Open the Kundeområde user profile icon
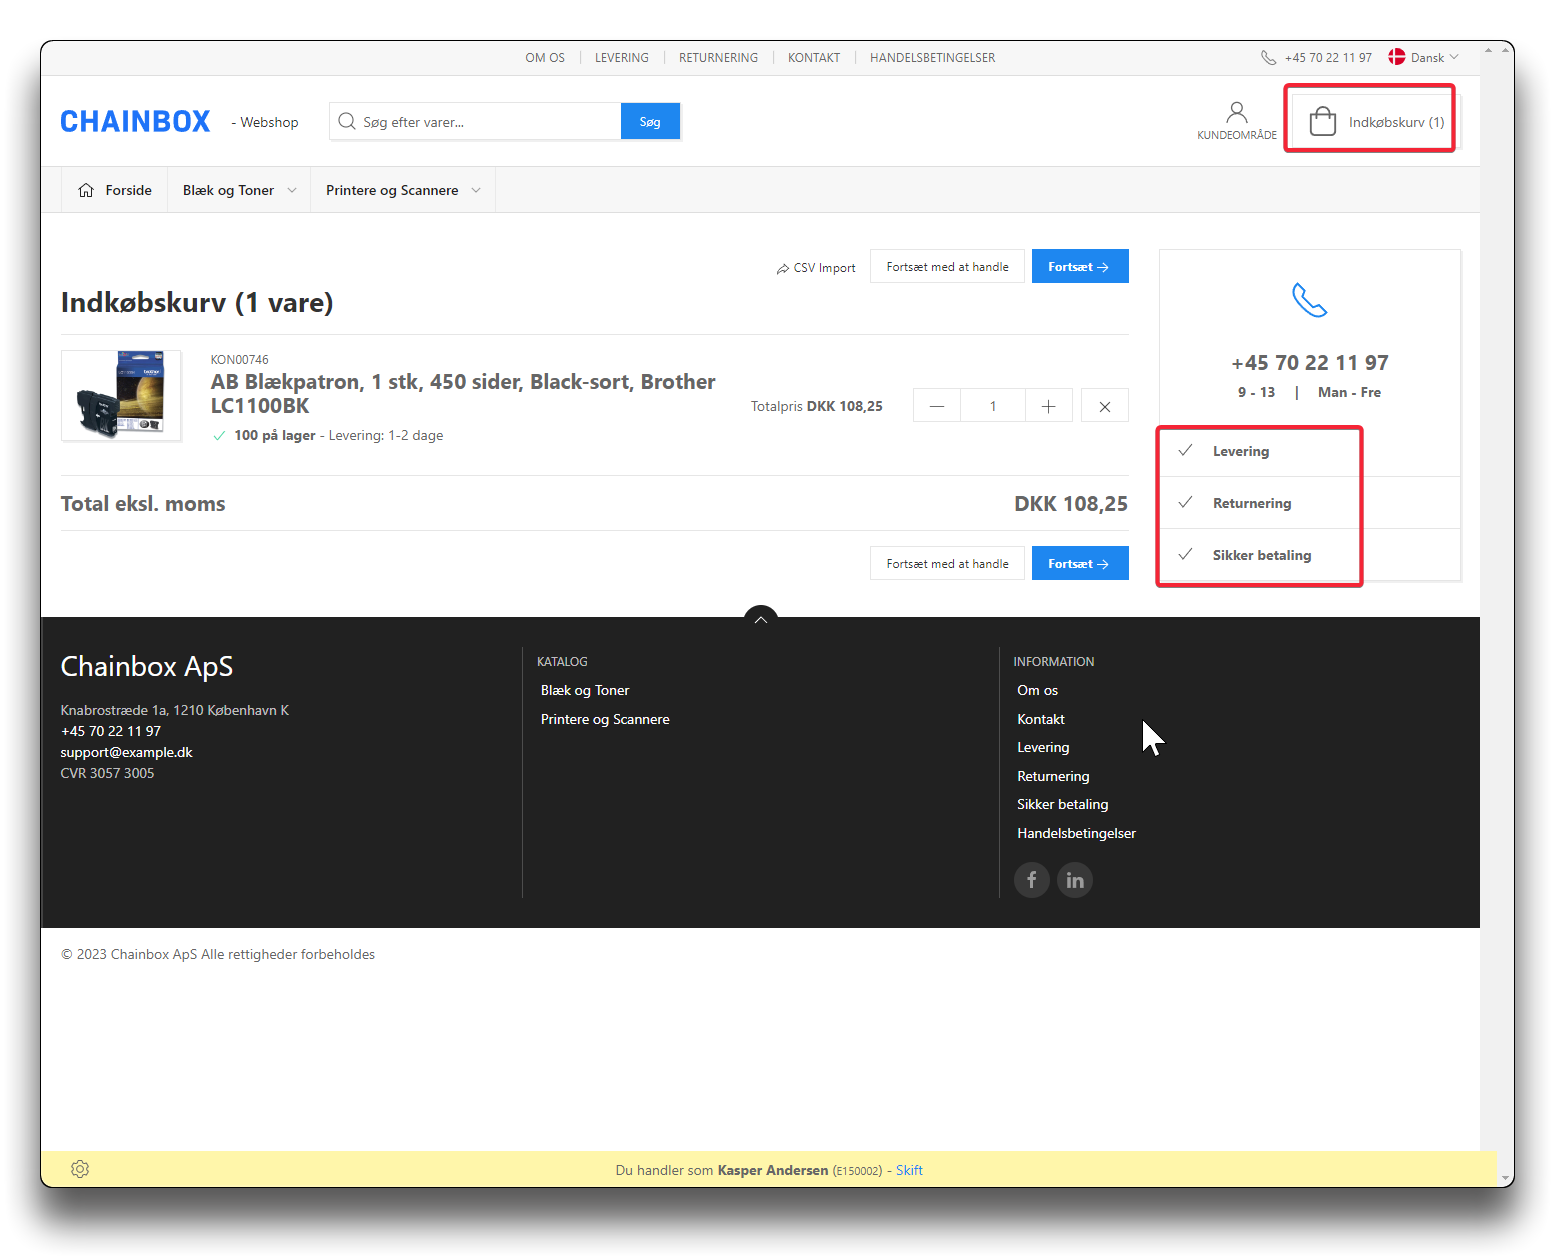This screenshot has width=1555, height=1260. pyautogui.click(x=1237, y=111)
